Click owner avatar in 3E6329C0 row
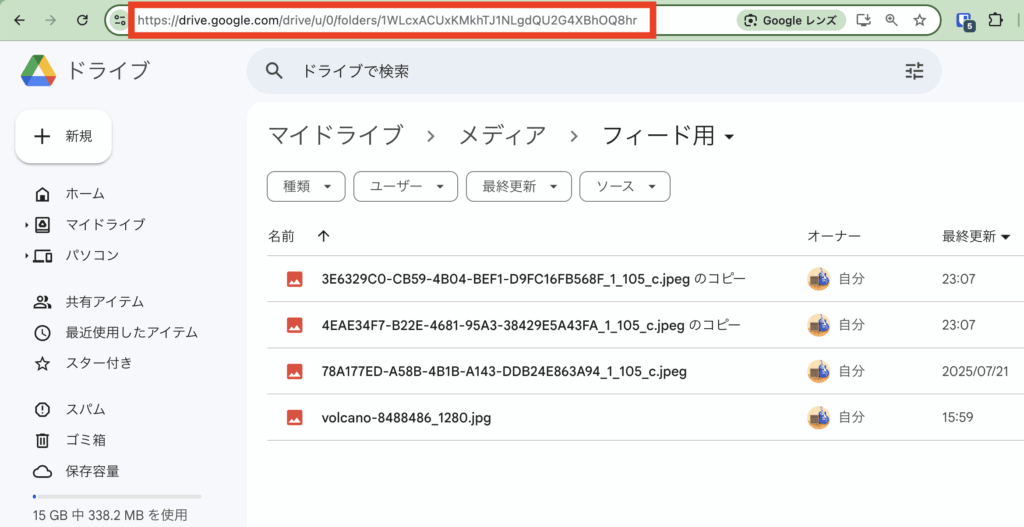Screen dimensions: 1024x527 [x=818, y=279]
